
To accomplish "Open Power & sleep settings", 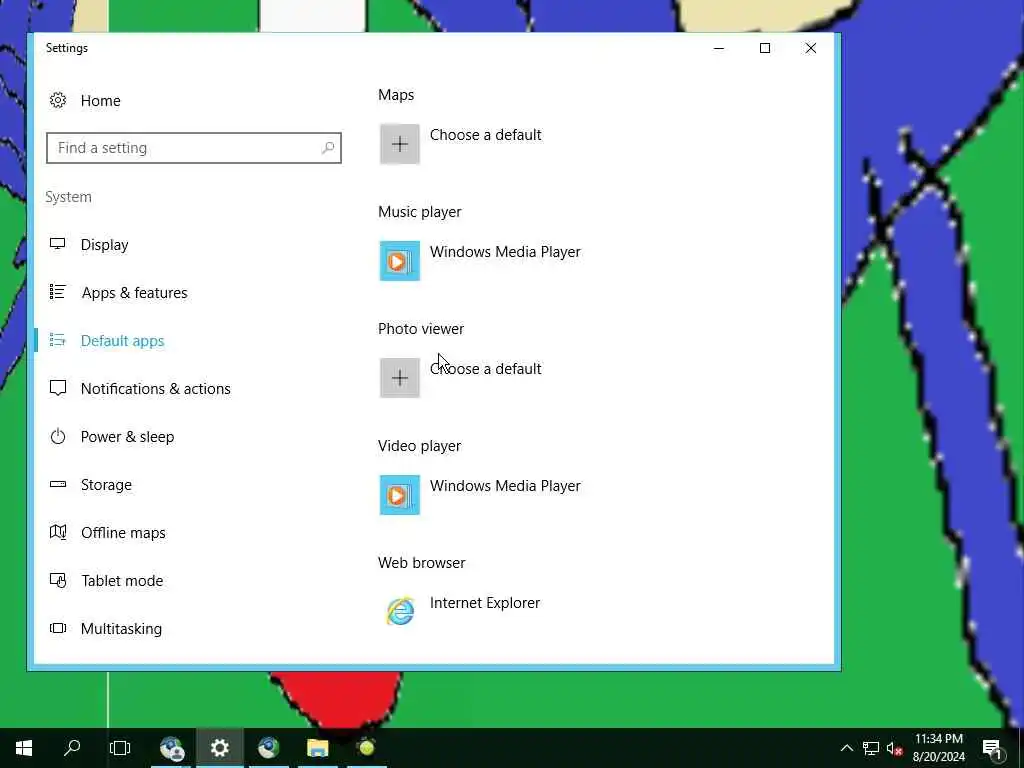I will coord(127,437).
